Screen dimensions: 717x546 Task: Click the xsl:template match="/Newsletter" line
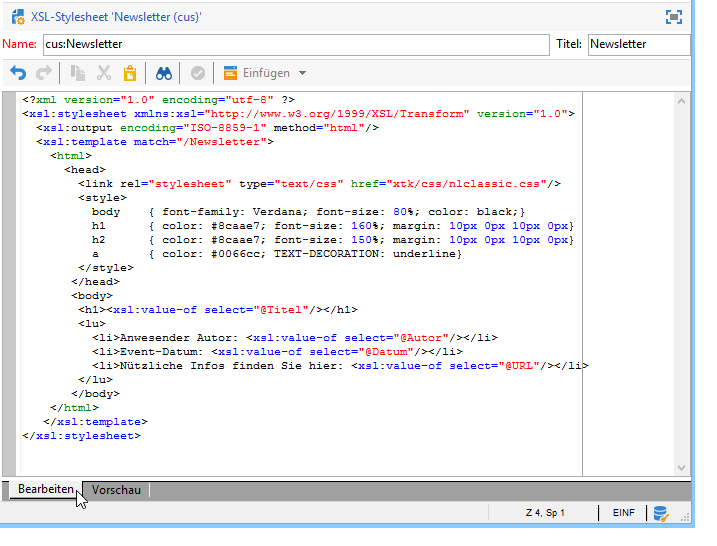[155, 142]
